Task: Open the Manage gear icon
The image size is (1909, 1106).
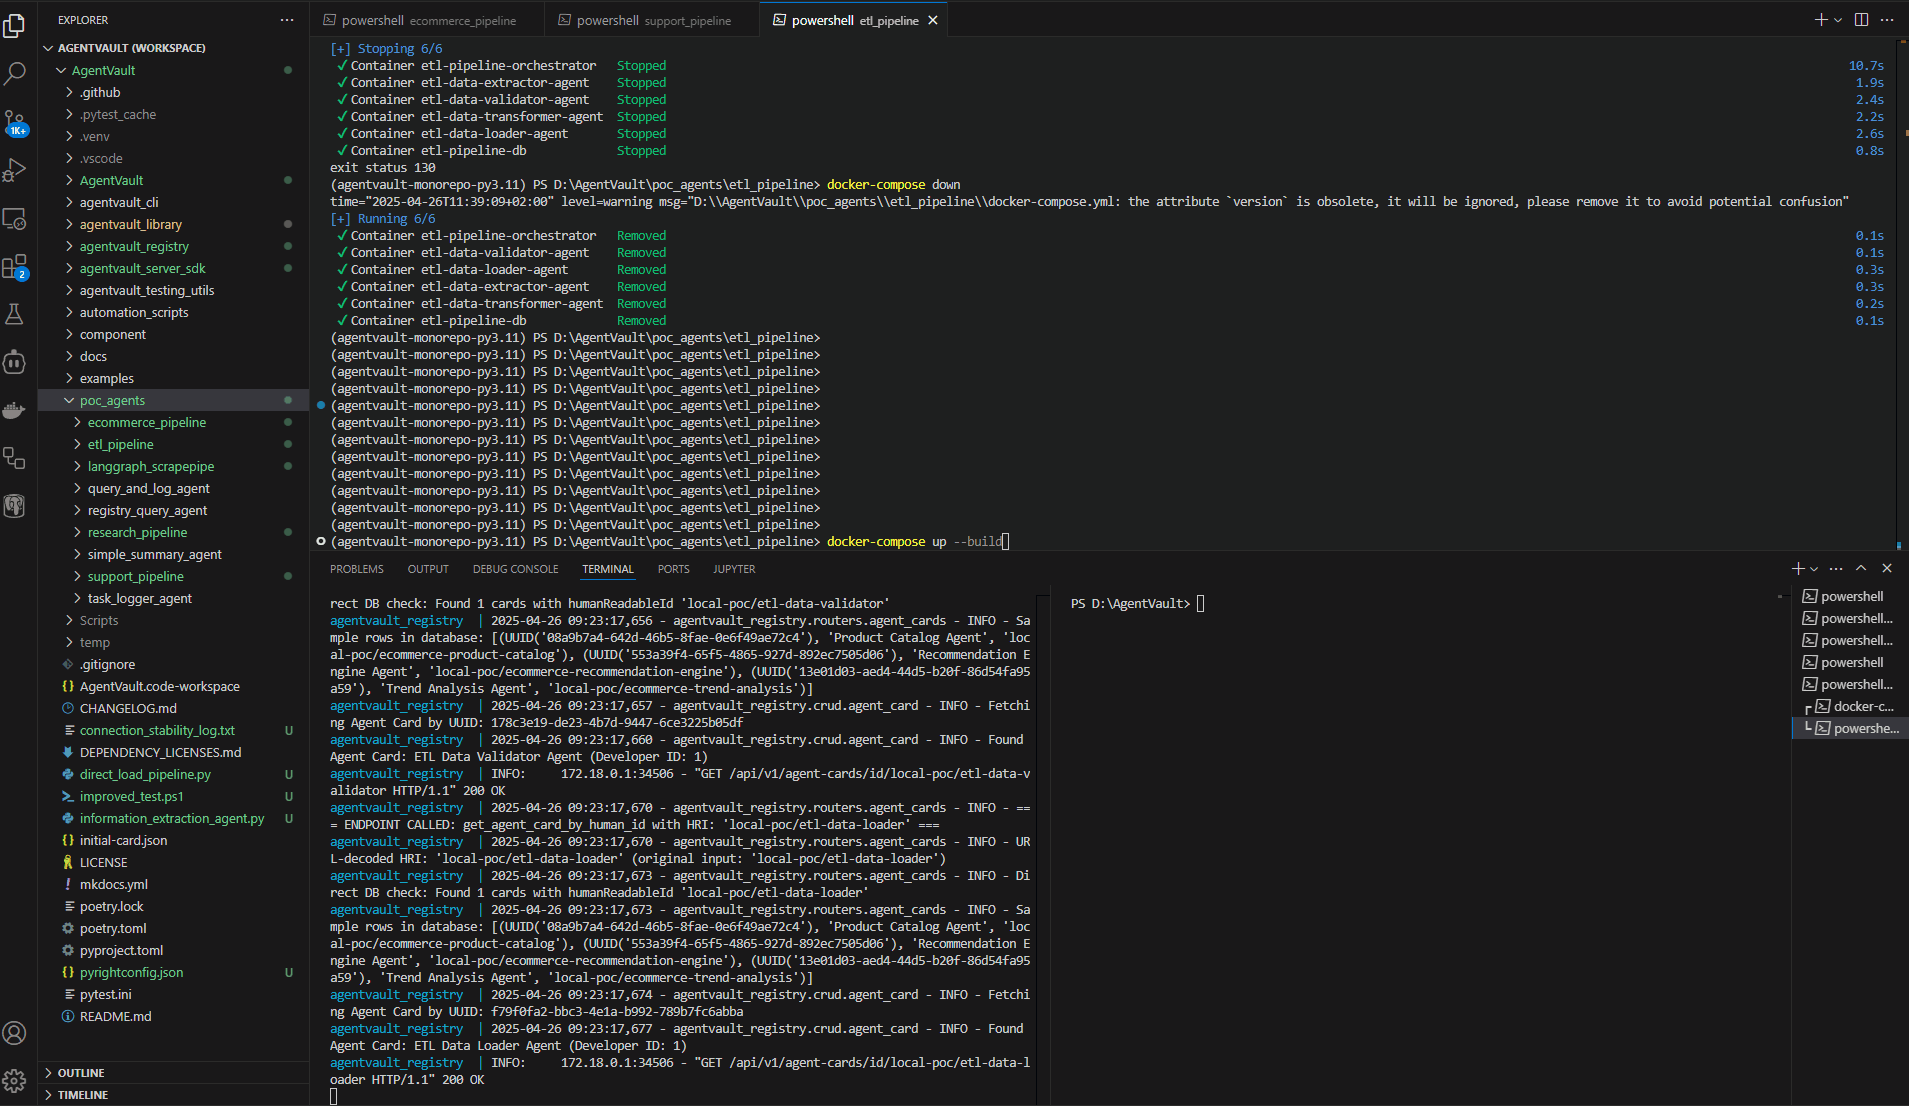Action: pyautogui.click(x=14, y=1081)
